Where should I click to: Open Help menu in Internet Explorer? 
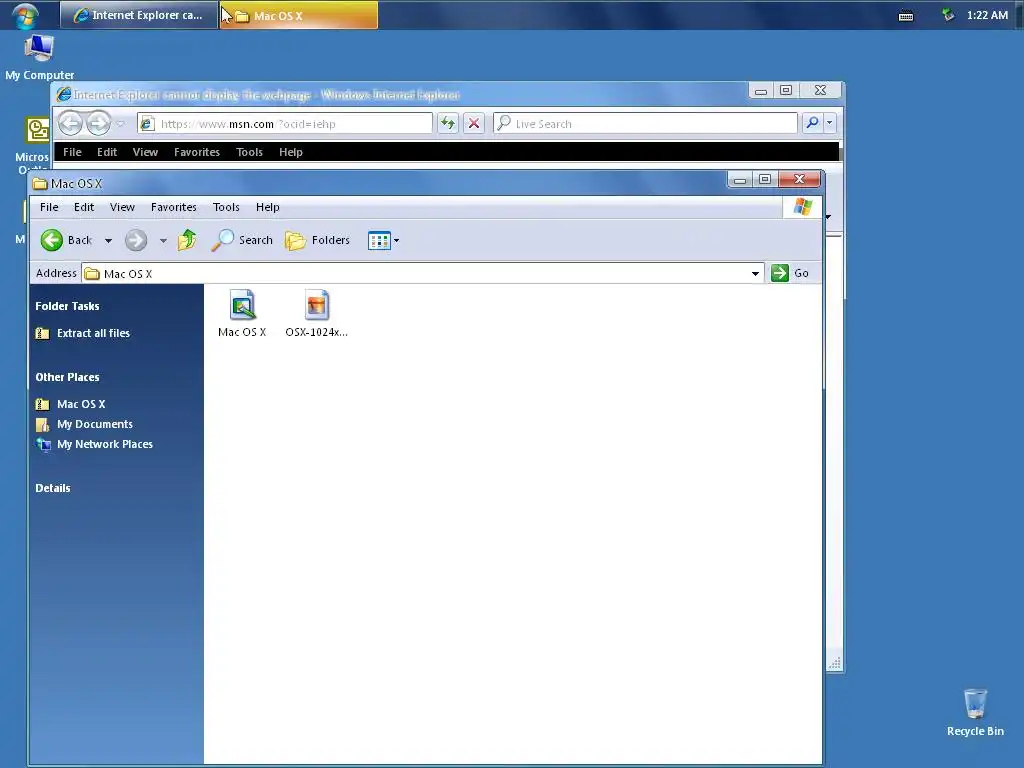pyautogui.click(x=291, y=152)
